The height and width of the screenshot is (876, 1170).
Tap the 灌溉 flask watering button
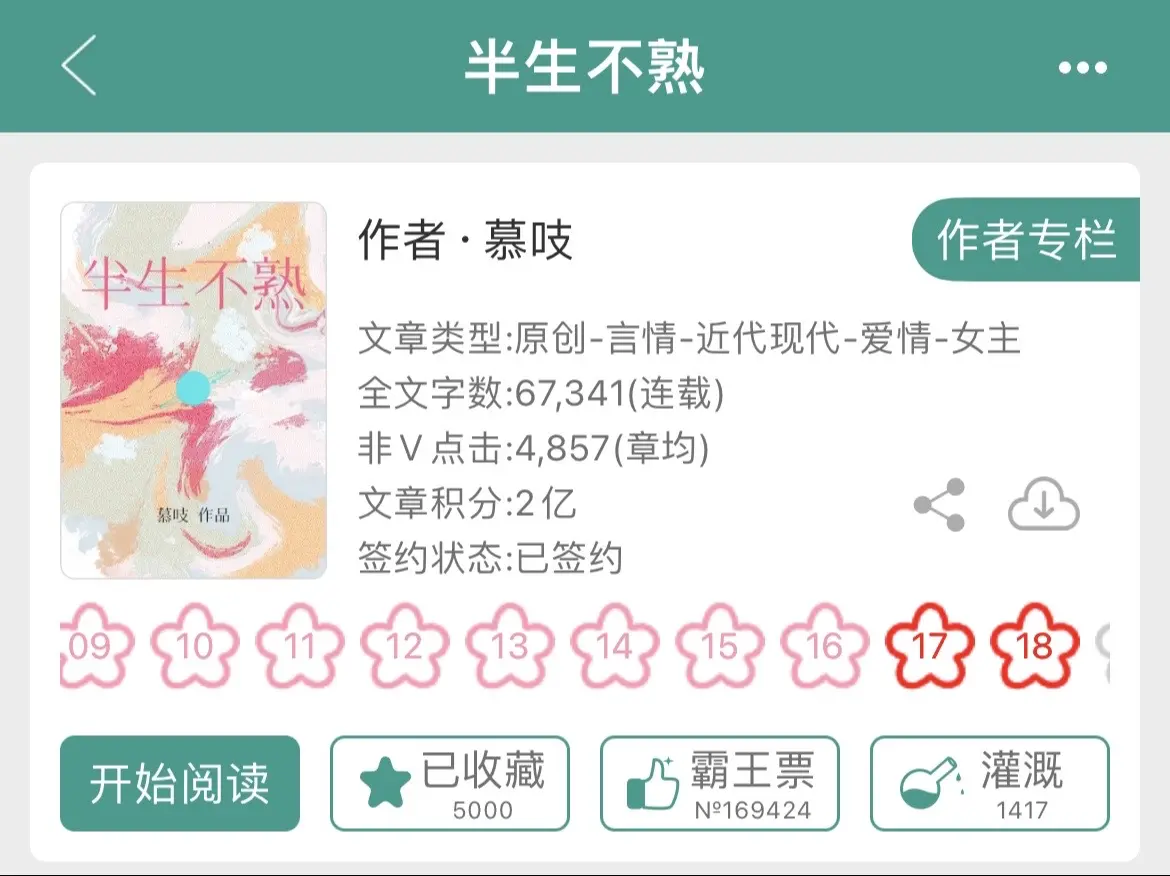click(x=990, y=783)
